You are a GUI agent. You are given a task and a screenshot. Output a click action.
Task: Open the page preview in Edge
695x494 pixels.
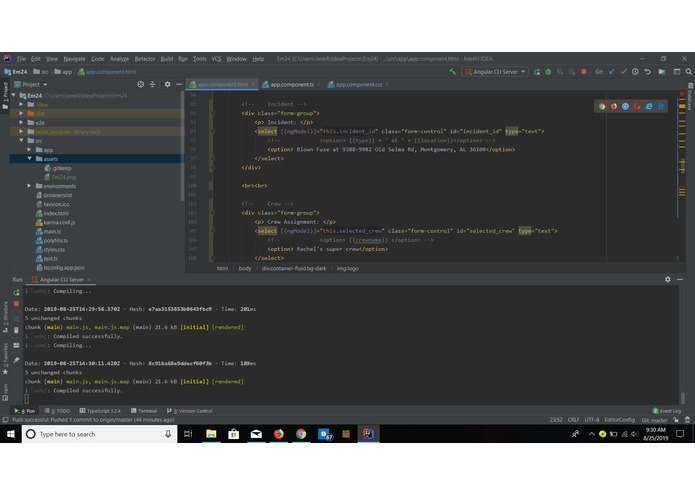tap(661, 106)
